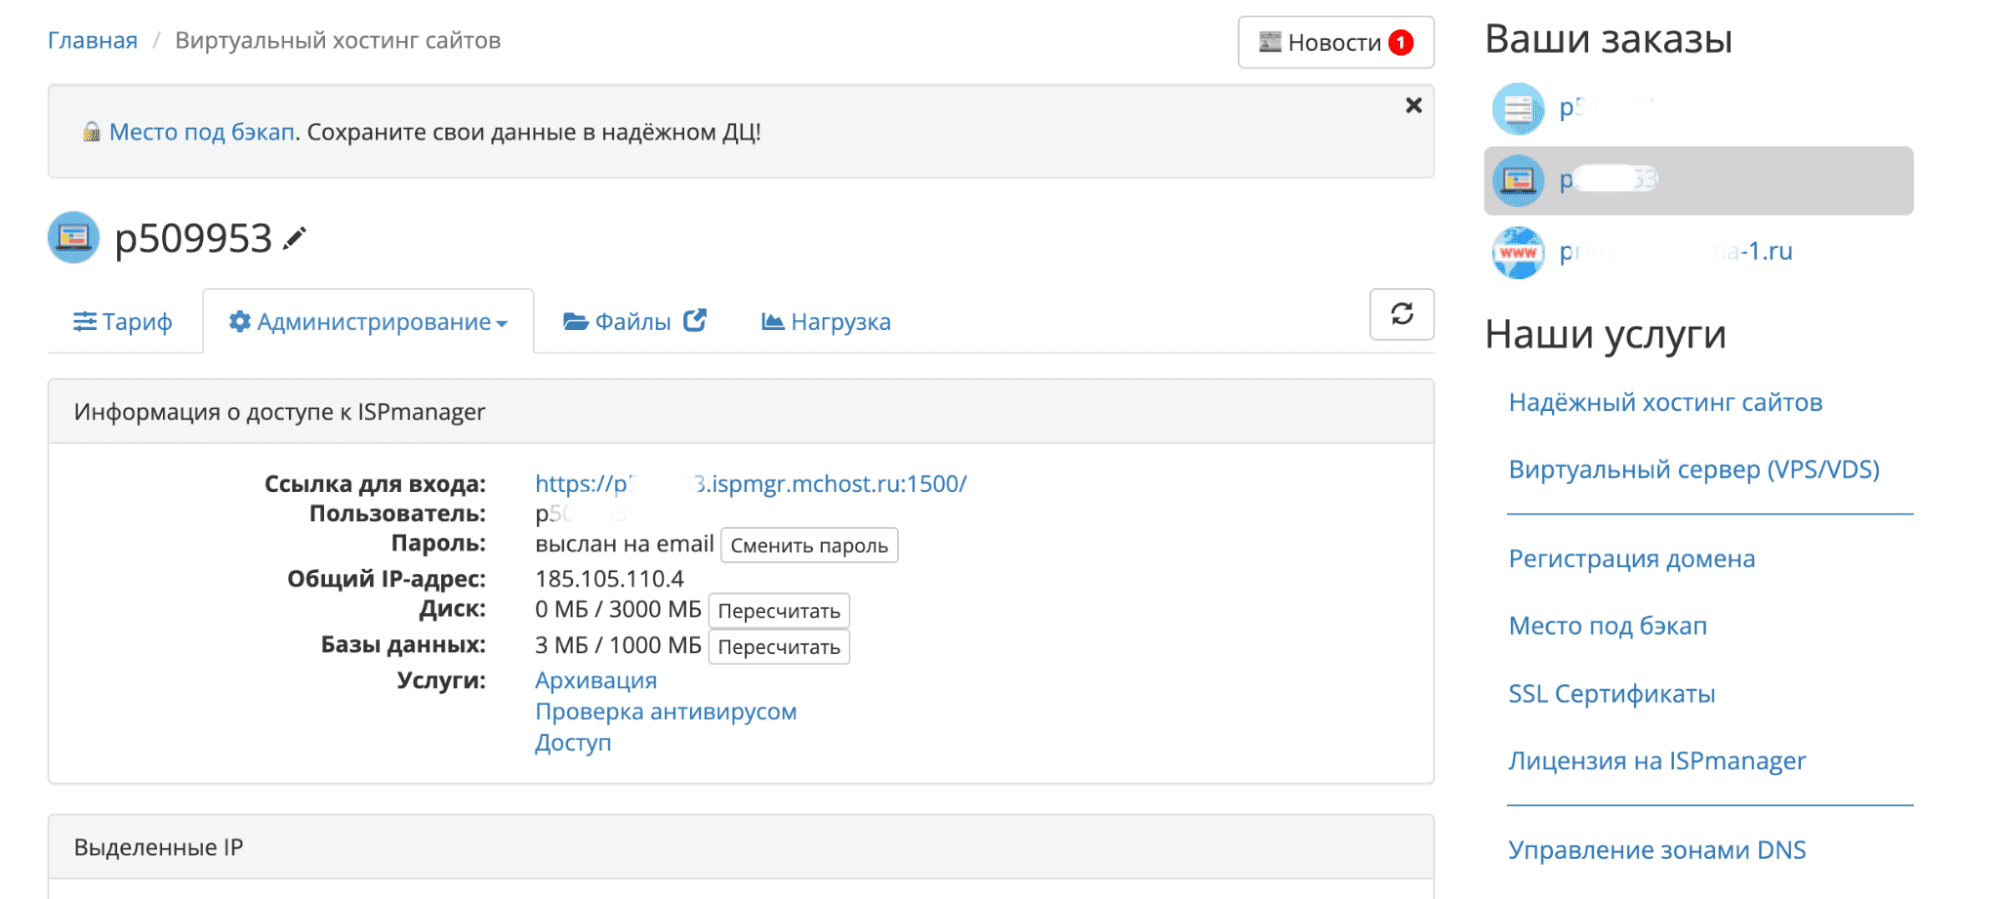
Task: Open sidebar Место под бэкап link
Action: (1607, 626)
